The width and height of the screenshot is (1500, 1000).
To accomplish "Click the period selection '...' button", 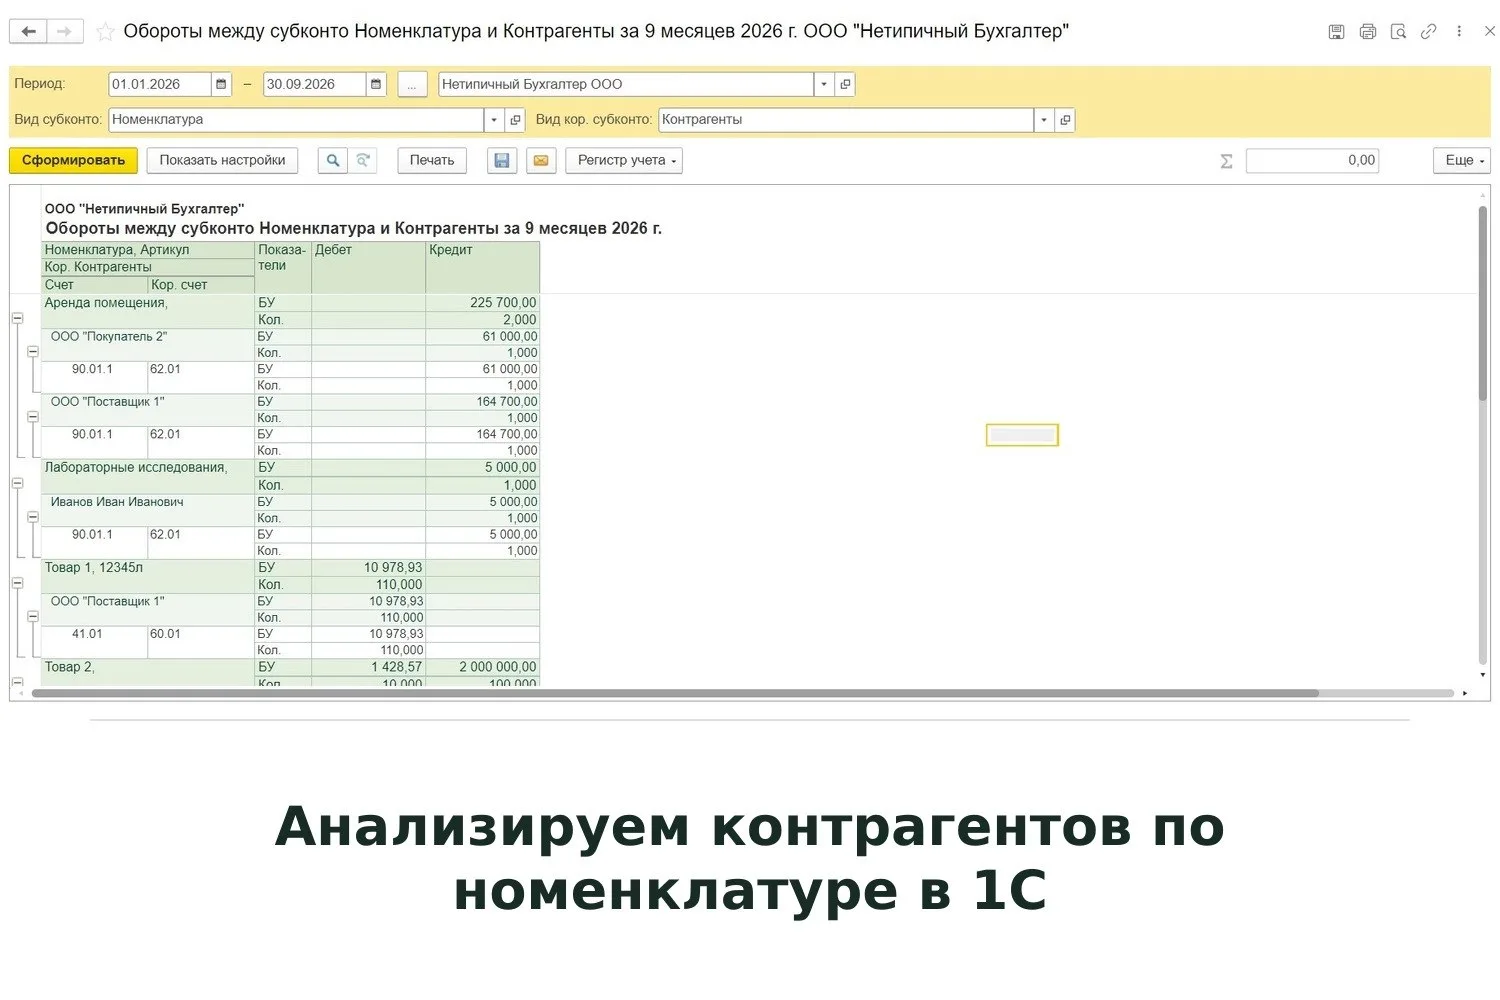I will (412, 84).
